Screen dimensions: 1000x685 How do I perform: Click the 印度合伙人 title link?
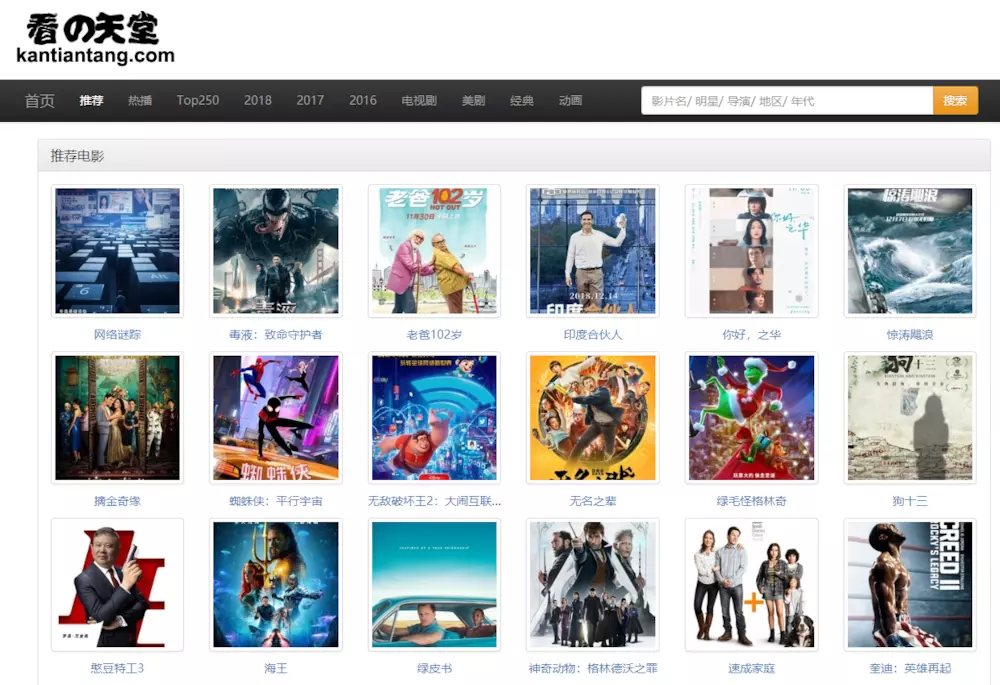click(592, 334)
